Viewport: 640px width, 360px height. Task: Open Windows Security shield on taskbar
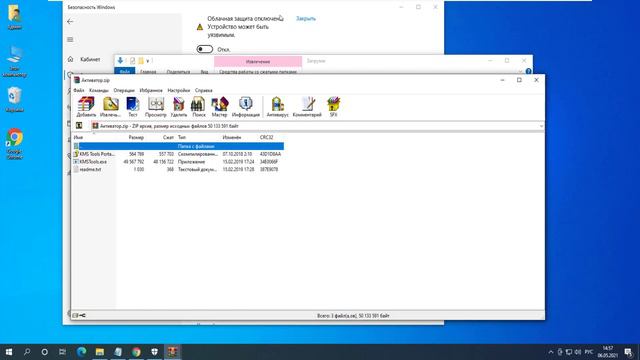(155, 352)
